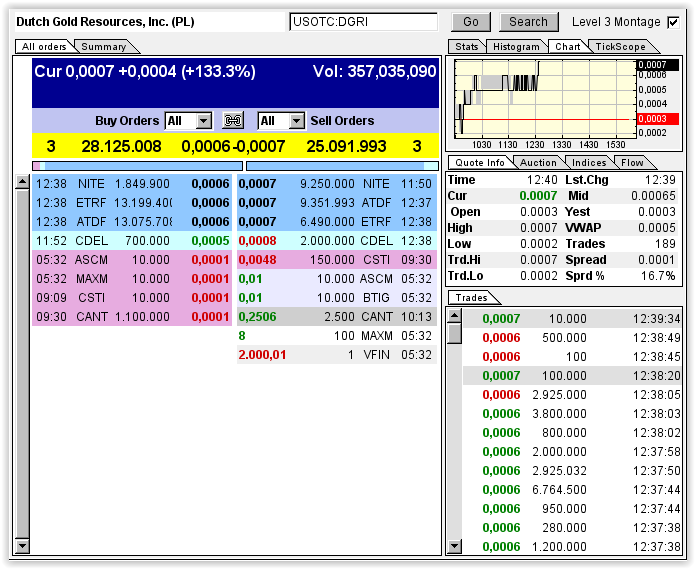695x569 pixels.
Task: Click the link orders chain icon
Action: point(233,121)
